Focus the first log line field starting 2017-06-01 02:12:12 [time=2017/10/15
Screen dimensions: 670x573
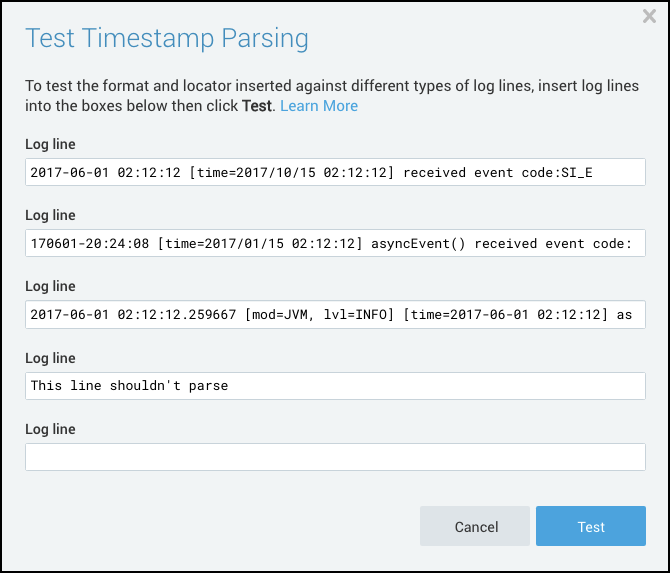coord(335,172)
